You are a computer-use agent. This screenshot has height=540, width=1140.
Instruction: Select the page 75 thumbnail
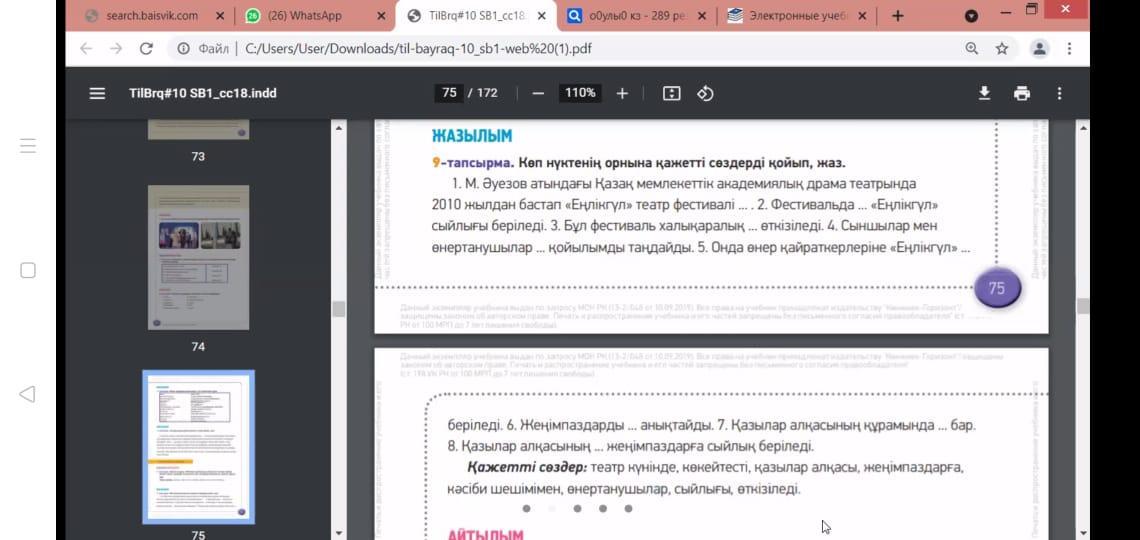click(198, 447)
